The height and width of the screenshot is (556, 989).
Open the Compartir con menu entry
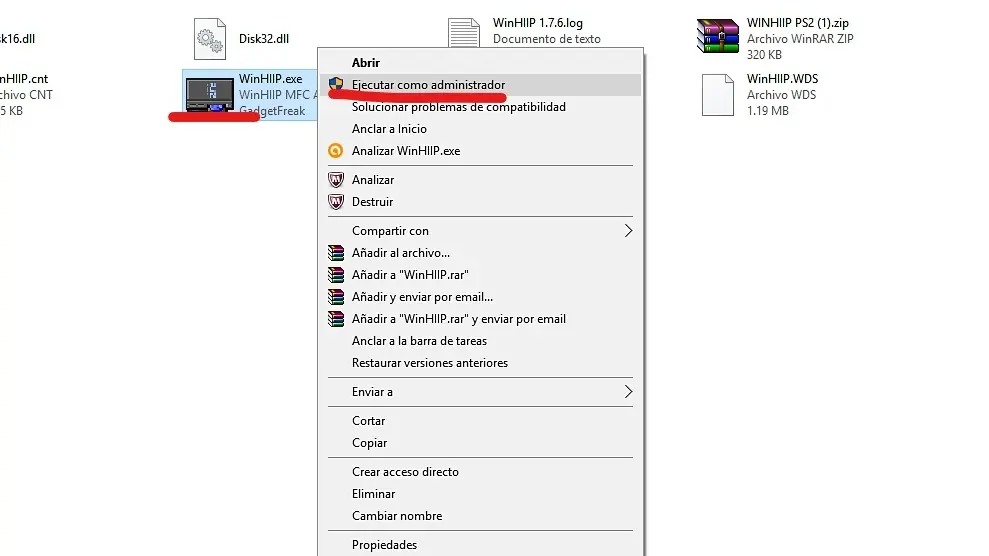pos(481,231)
